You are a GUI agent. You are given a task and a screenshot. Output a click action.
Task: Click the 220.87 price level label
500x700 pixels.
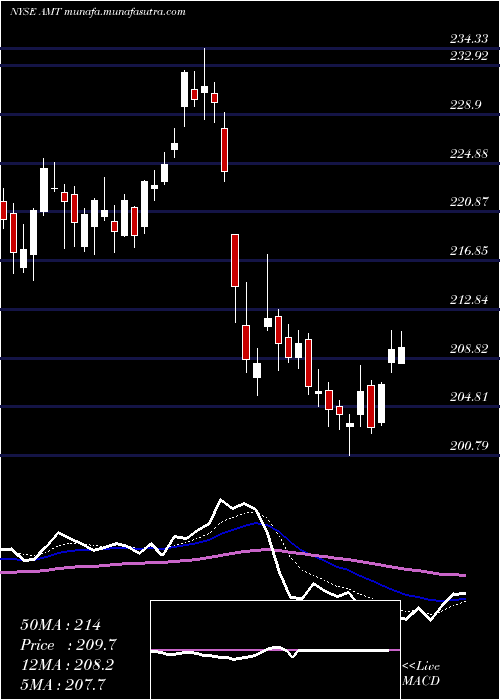click(469, 202)
